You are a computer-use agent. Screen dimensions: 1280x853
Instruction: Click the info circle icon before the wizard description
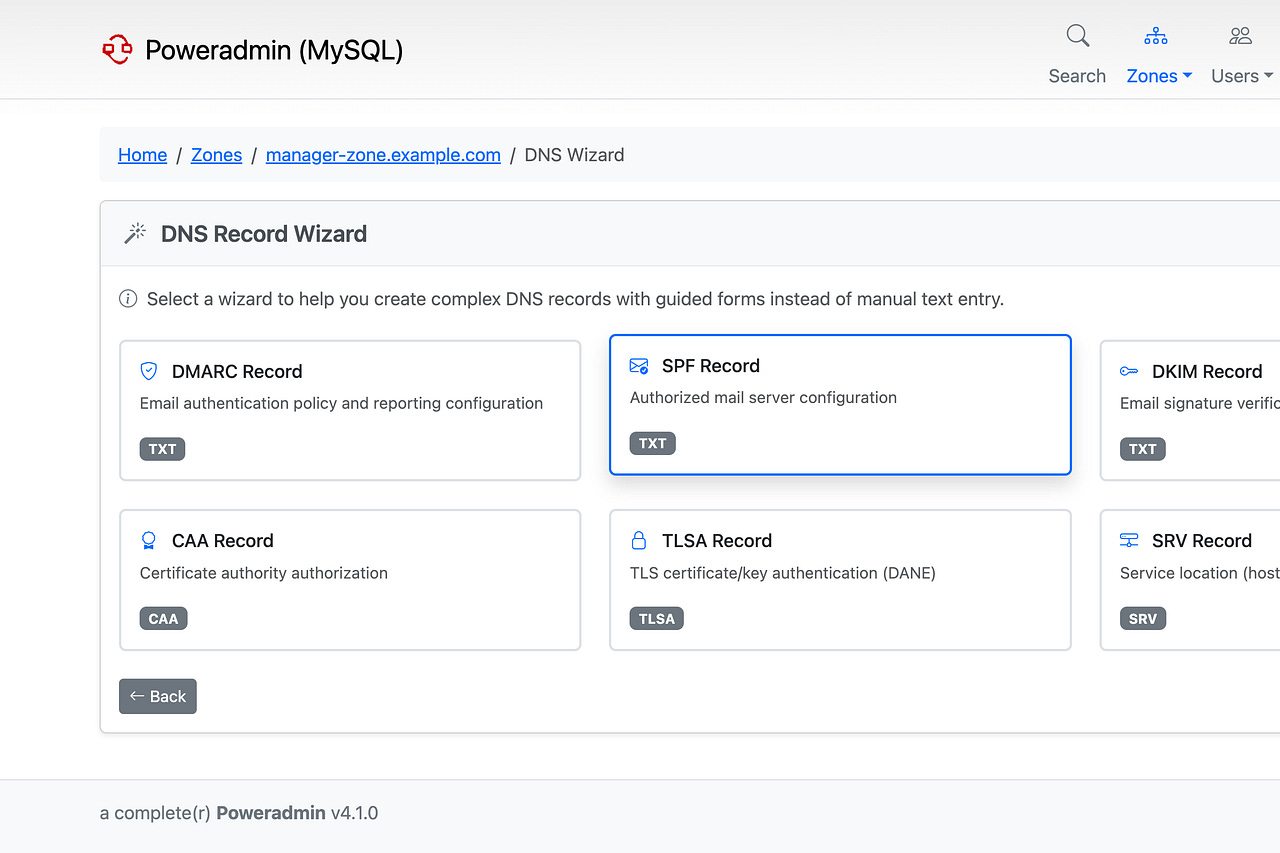point(128,298)
